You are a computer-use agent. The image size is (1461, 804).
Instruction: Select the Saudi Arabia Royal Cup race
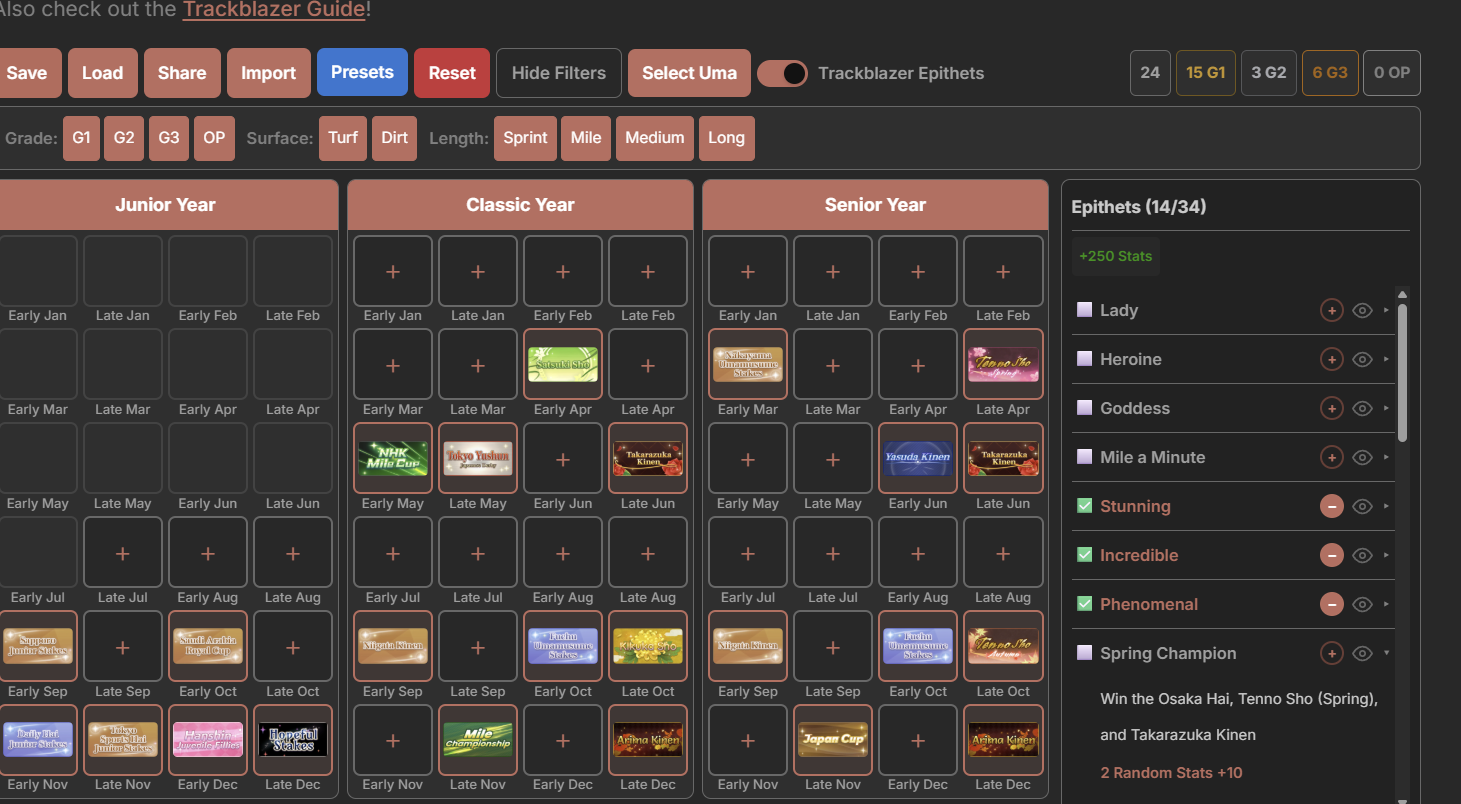click(x=208, y=647)
